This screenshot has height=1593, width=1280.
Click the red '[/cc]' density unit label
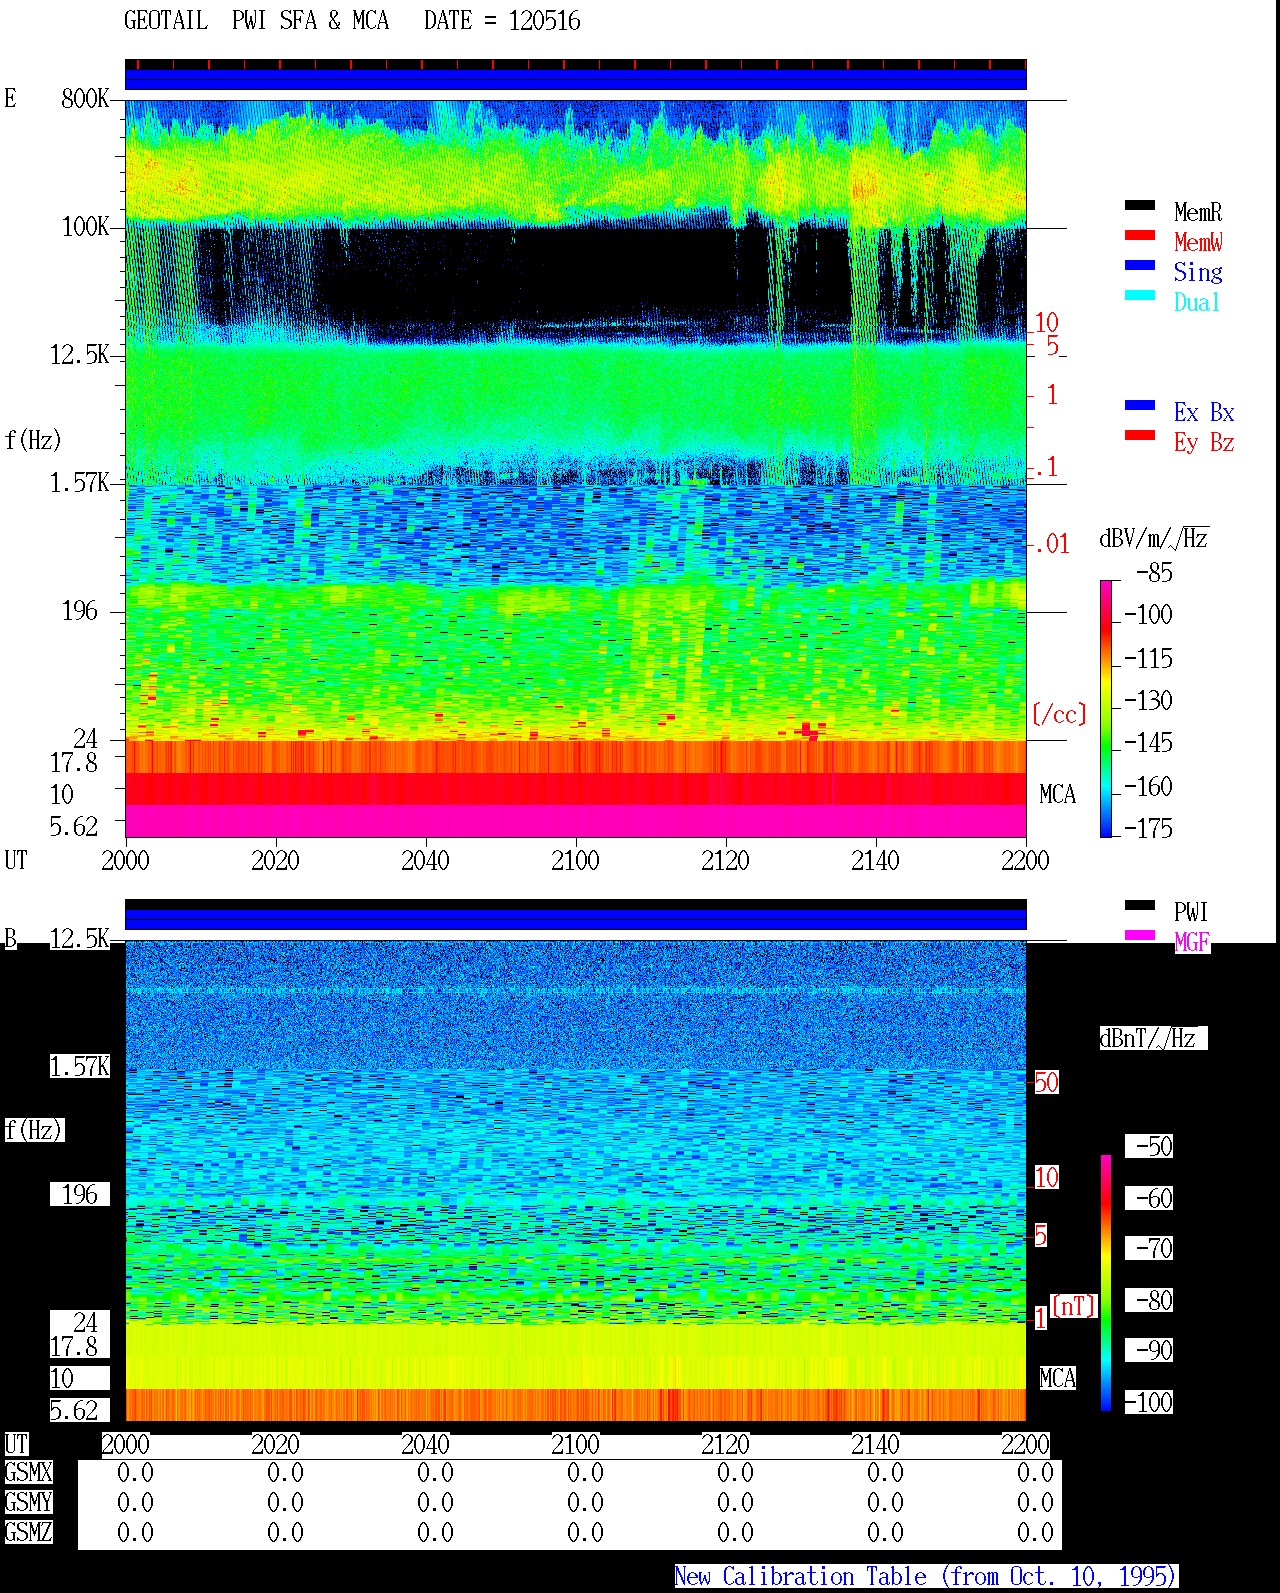click(x=1059, y=714)
